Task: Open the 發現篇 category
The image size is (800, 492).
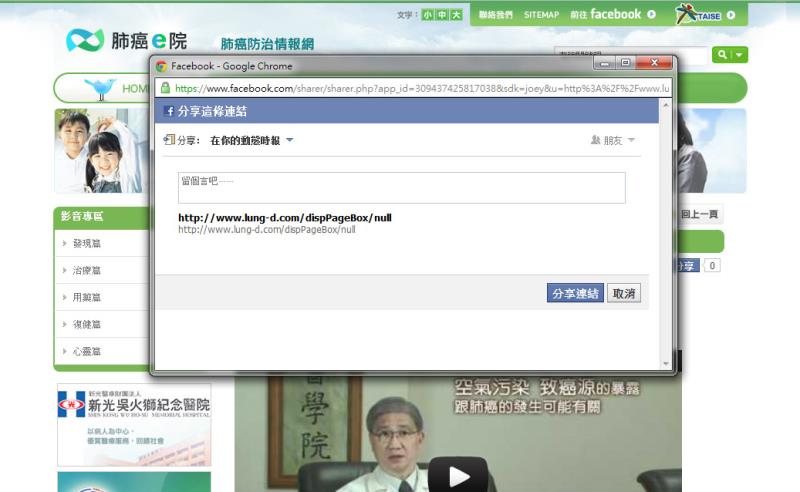Action: (87, 243)
